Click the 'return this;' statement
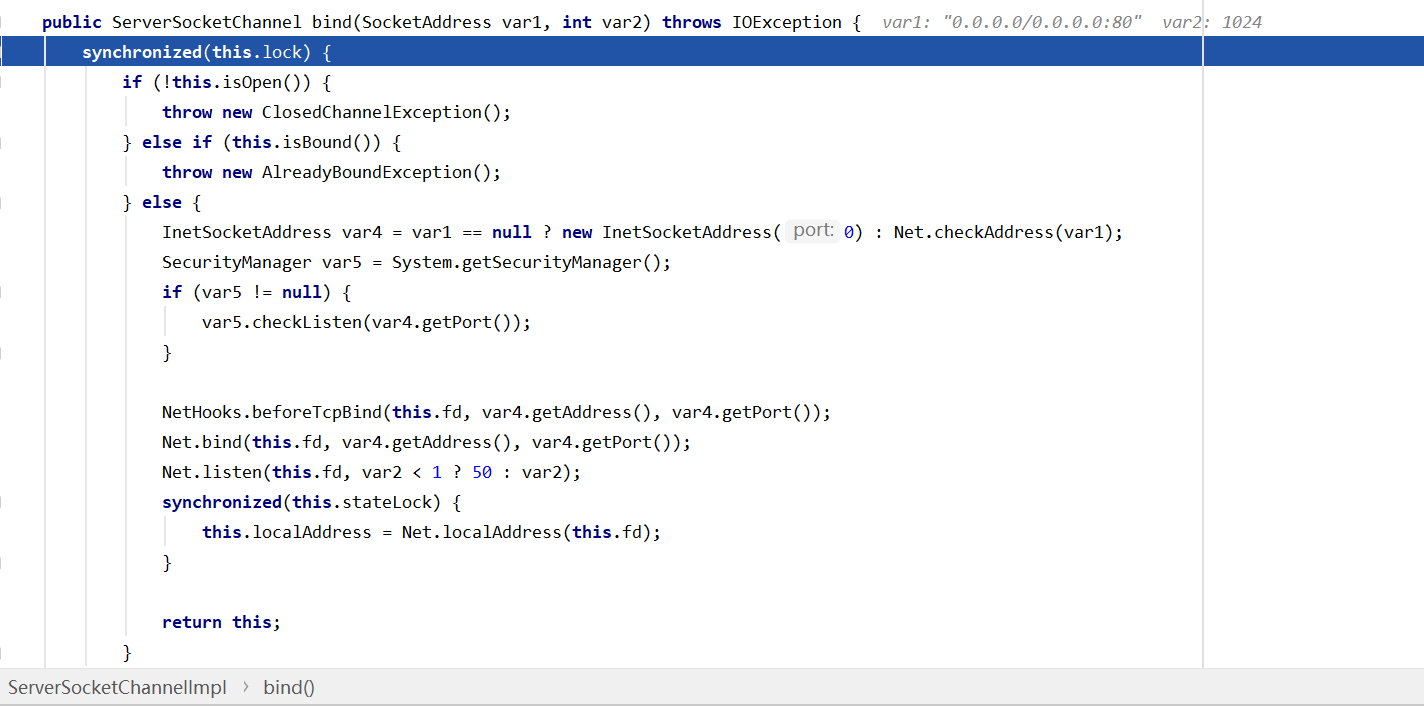The image size is (1424, 706). 221,622
